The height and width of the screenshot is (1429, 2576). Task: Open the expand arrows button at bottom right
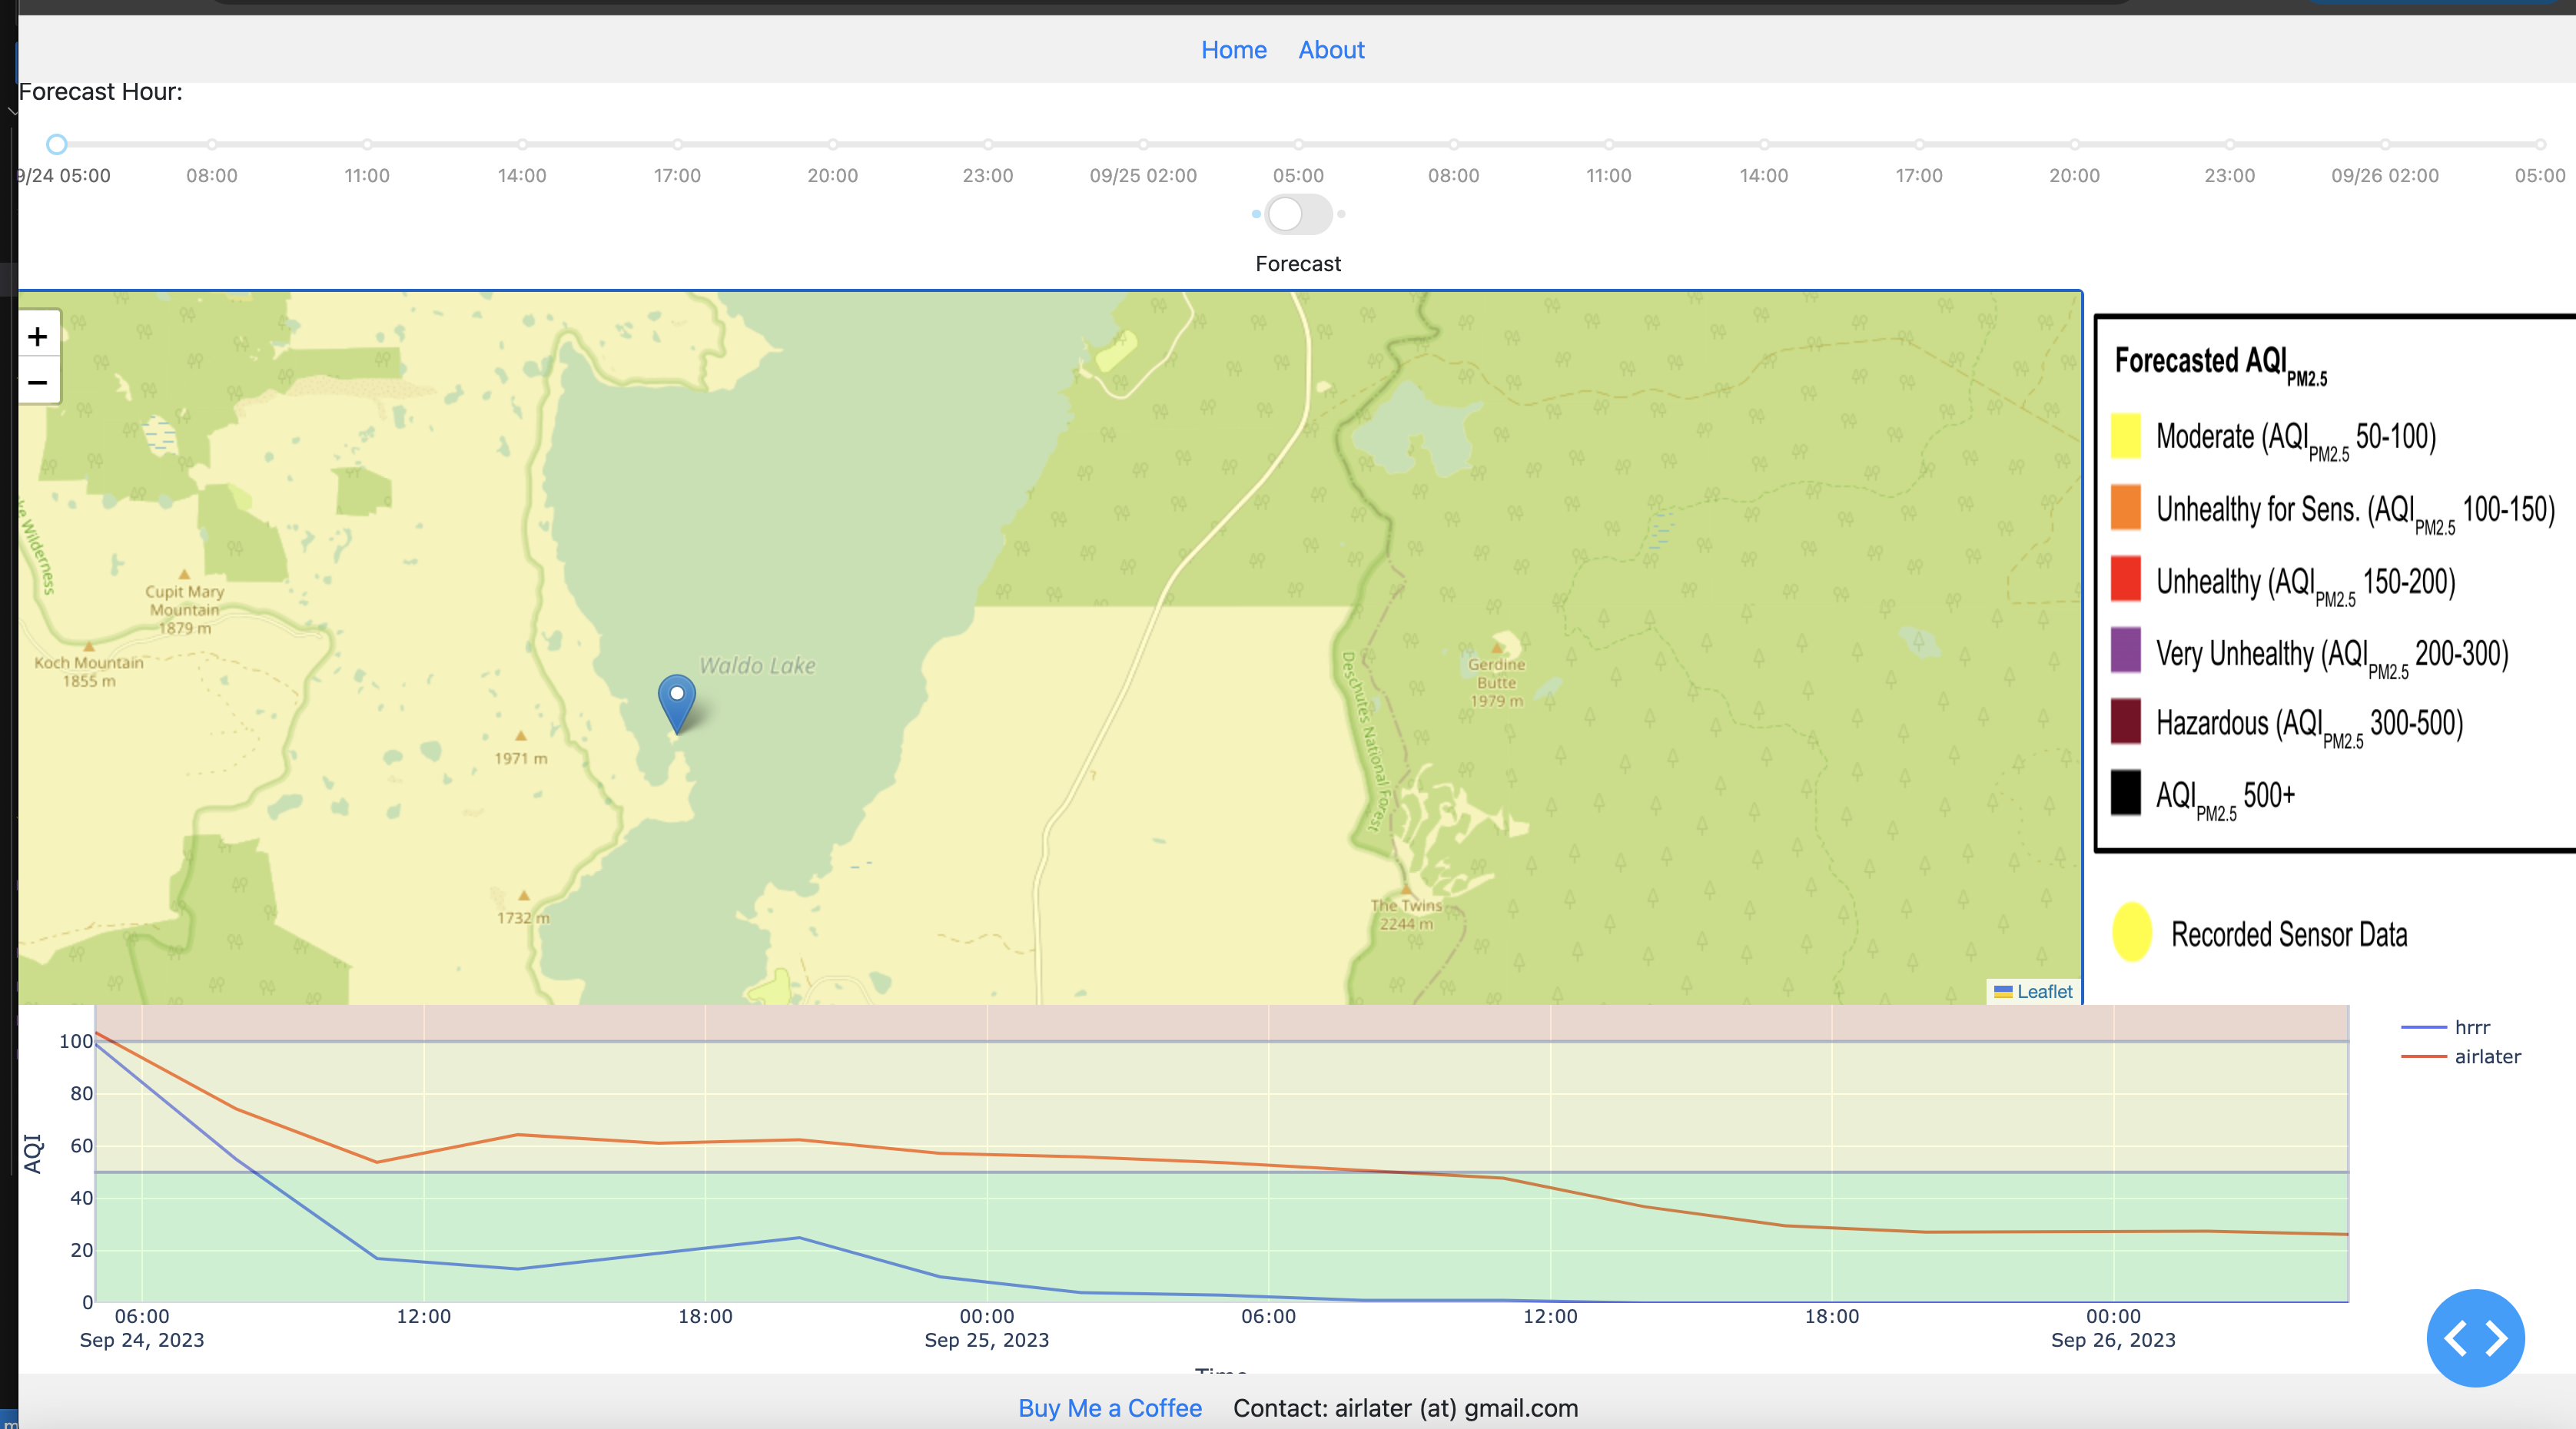pyautogui.click(x=2475, y=1338)
